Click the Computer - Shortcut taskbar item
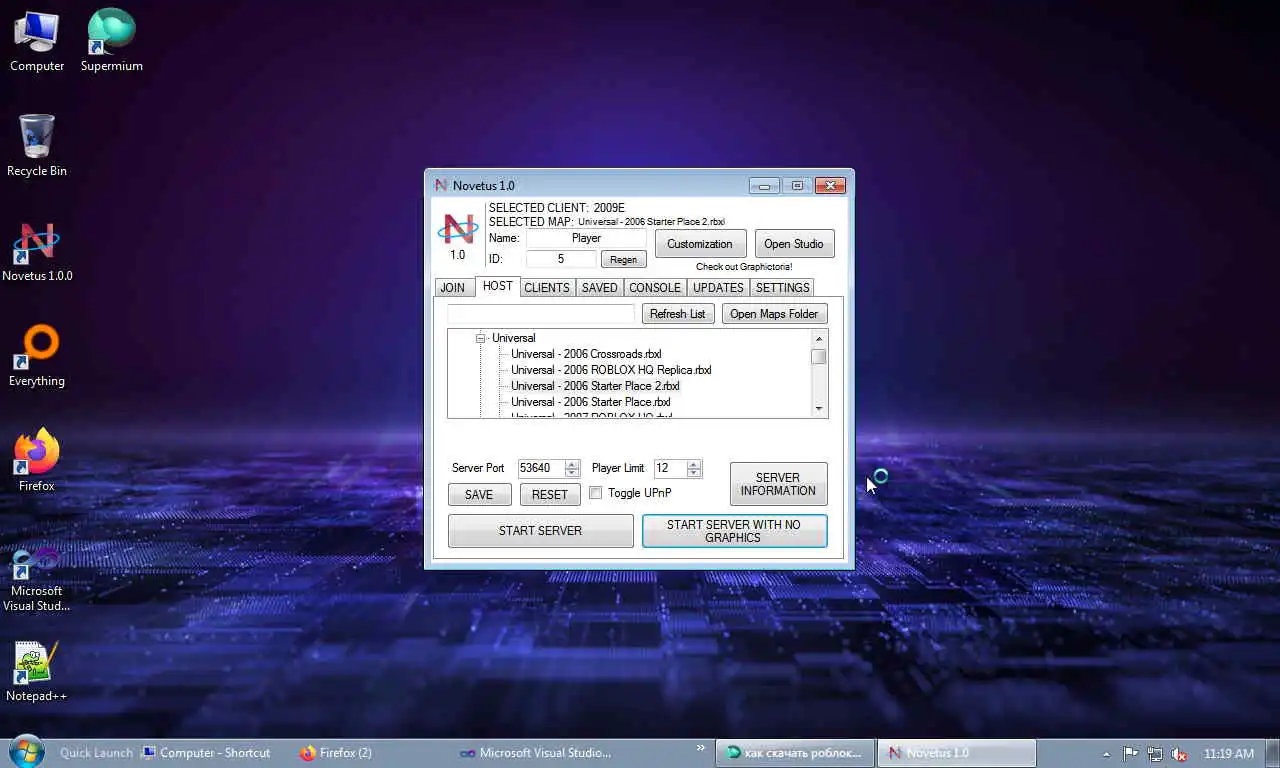1280x768 pixels. [206, 753]
